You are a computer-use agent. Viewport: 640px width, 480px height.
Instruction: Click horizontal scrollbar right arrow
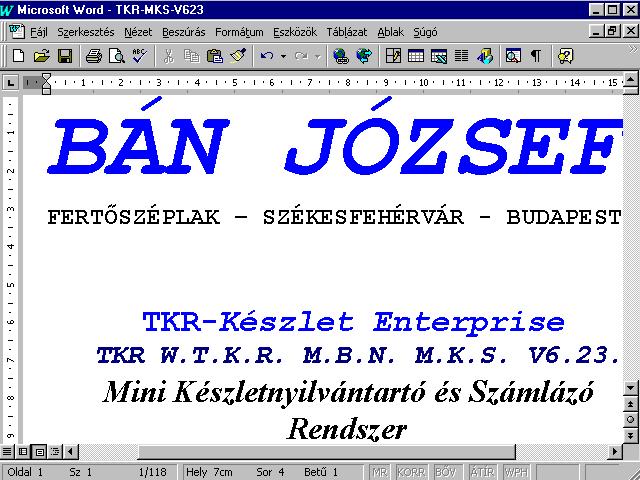615,451
